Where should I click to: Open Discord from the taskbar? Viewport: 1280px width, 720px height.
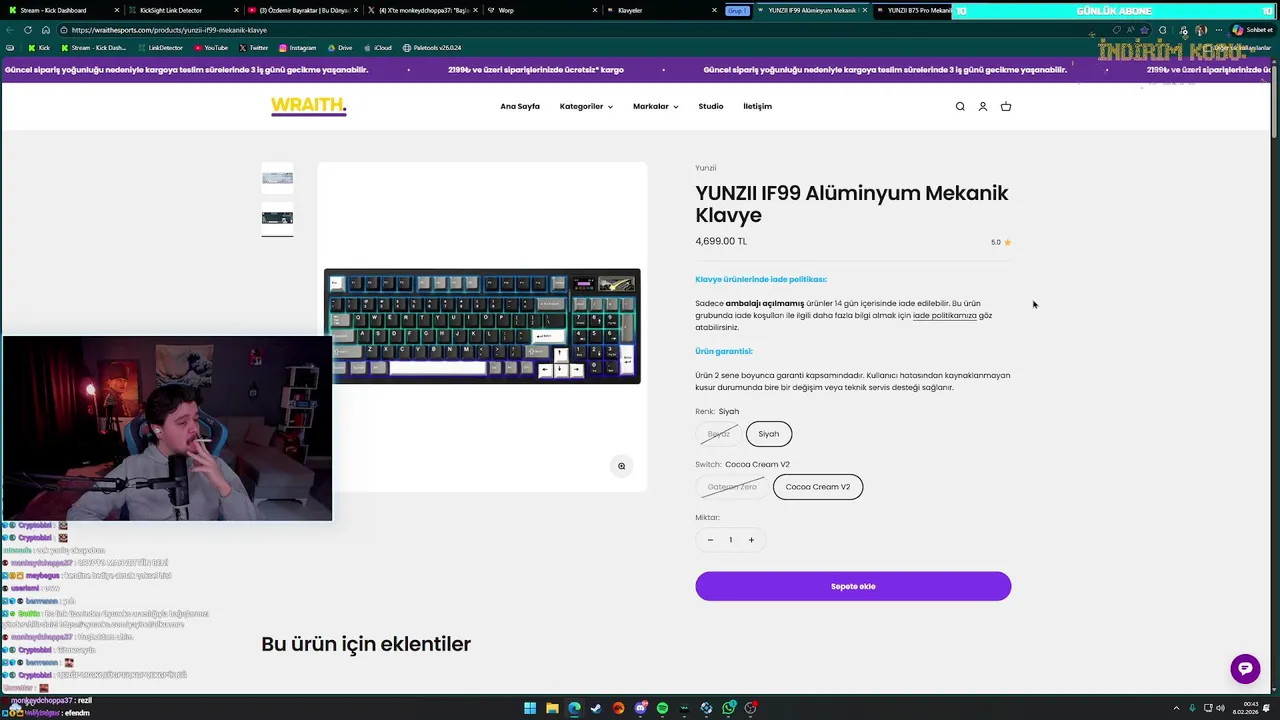coord(641,708)
